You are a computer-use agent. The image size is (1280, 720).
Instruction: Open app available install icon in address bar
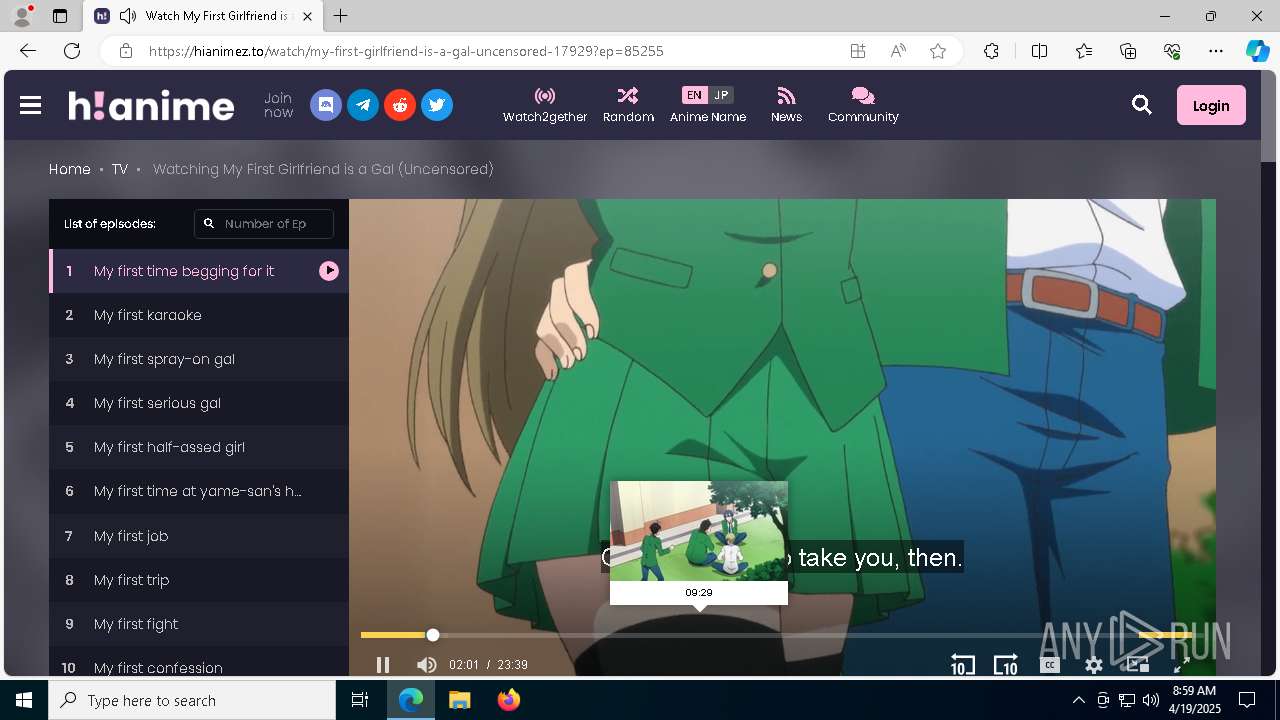coord(858,51)
